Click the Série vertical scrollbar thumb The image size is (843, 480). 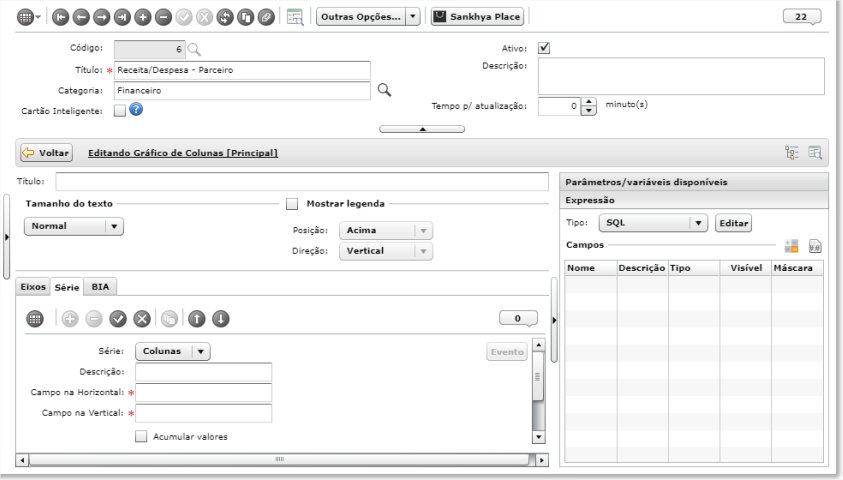pos(538,376)
